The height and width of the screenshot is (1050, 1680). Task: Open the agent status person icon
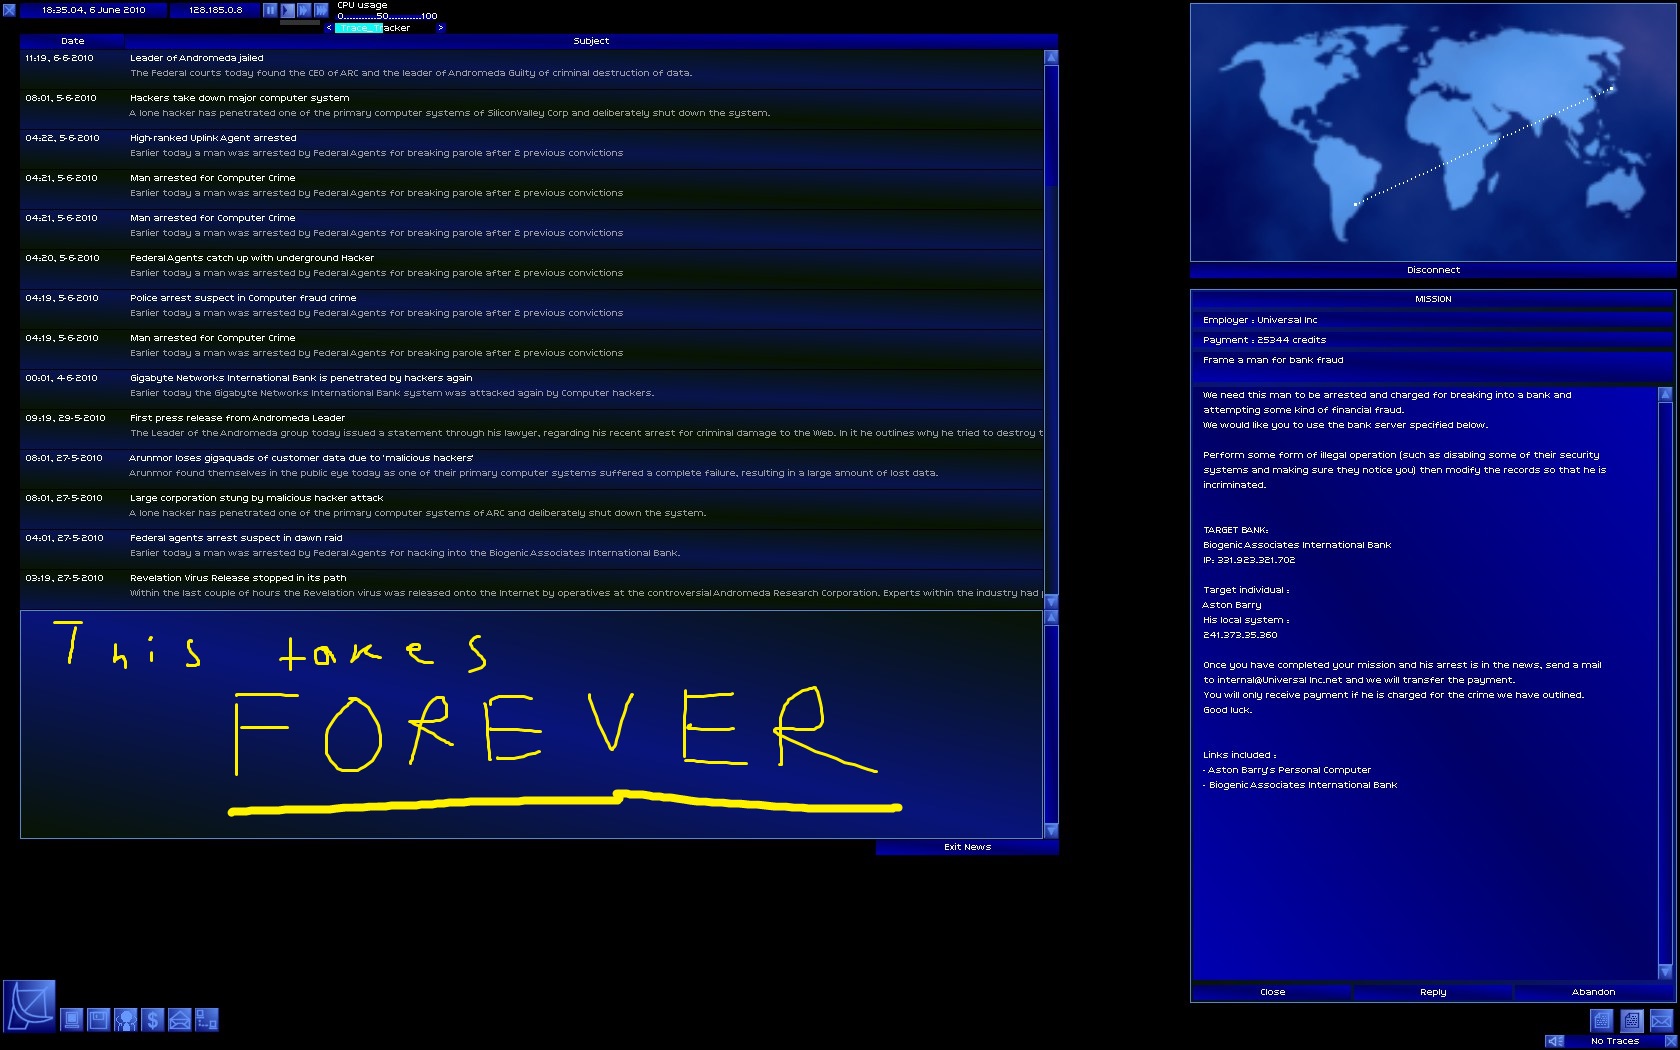(x=125, y=1020)
